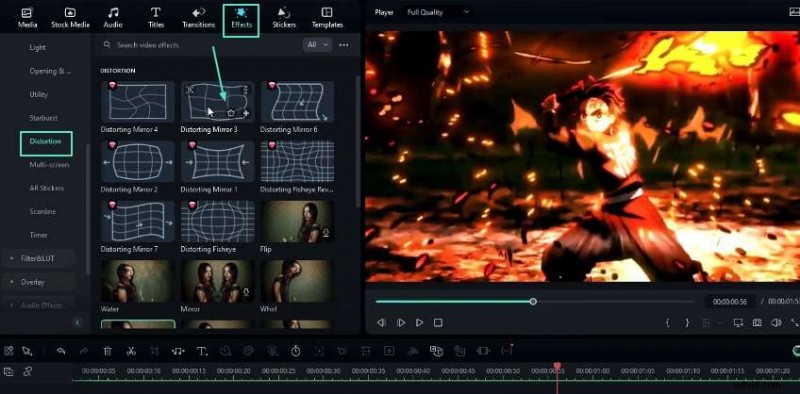Select the Distorting Fisheye effect thumbnail
Viewport: 800px width, 394px height.
(218, 221)
